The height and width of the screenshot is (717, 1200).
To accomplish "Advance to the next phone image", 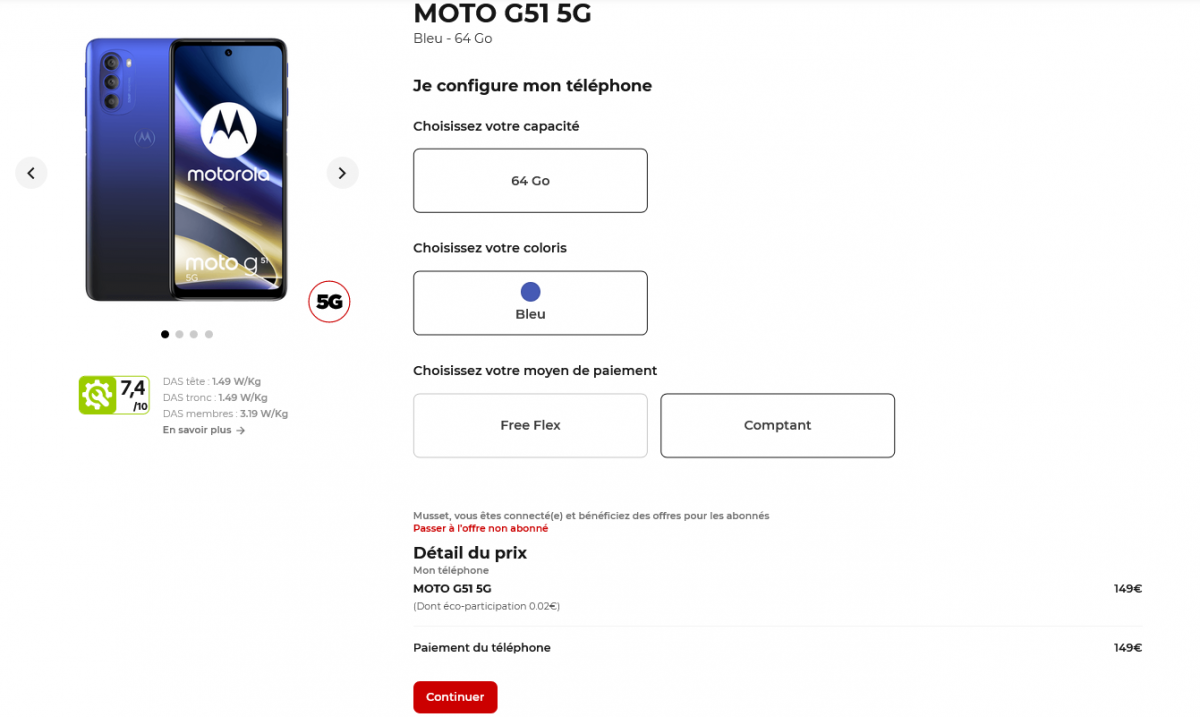I will click(x=342, y=173).
